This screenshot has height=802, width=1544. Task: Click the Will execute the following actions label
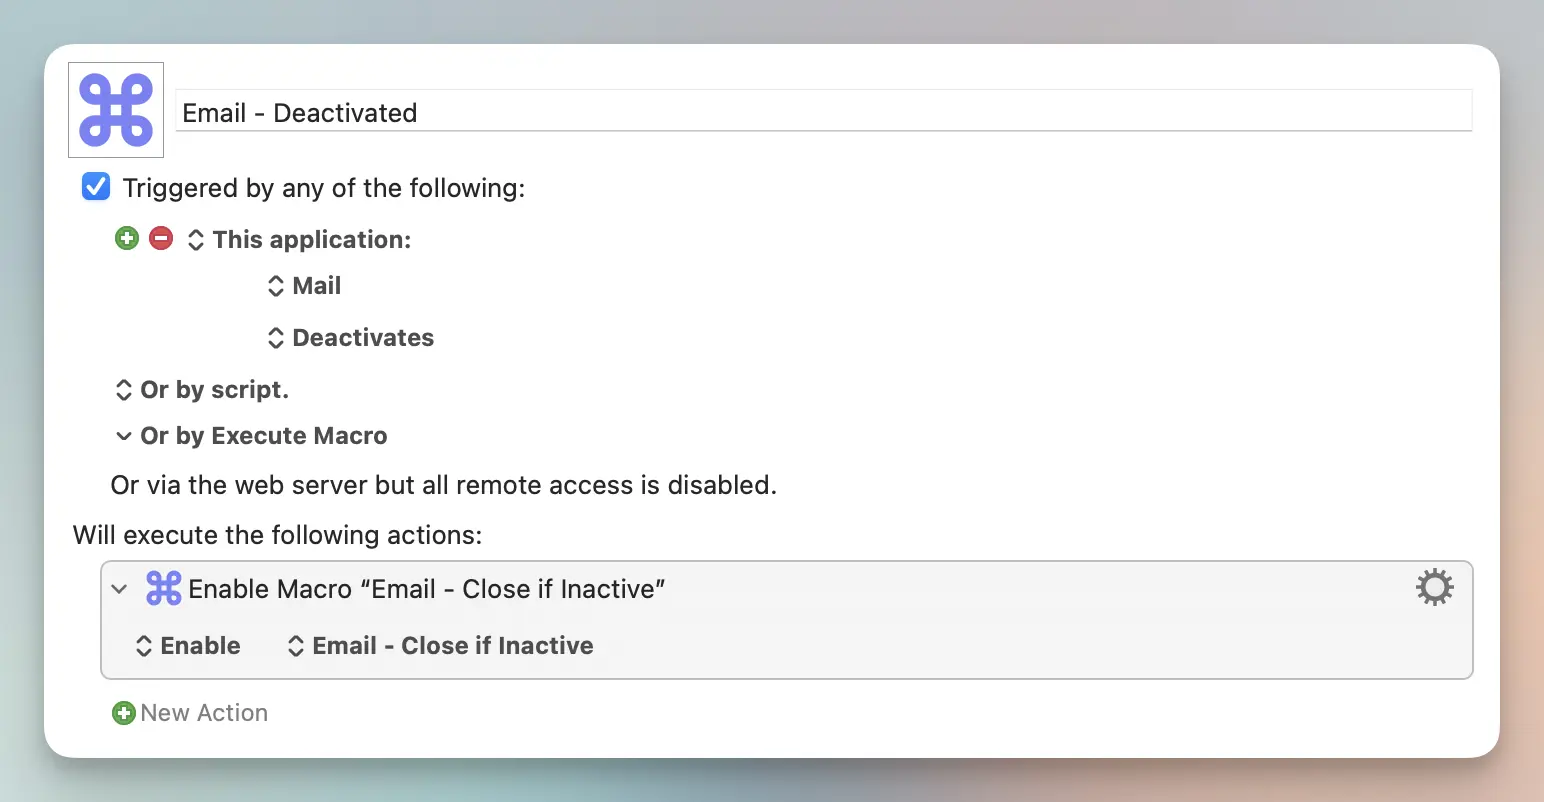pos(278,535)
